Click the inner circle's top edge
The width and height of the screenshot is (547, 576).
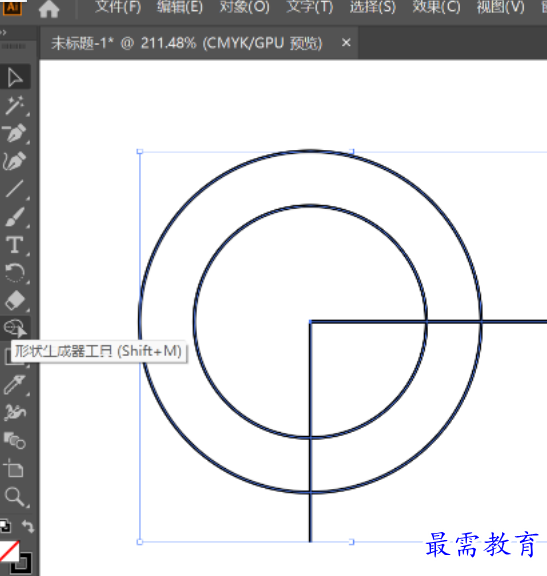tap(310, 205)
